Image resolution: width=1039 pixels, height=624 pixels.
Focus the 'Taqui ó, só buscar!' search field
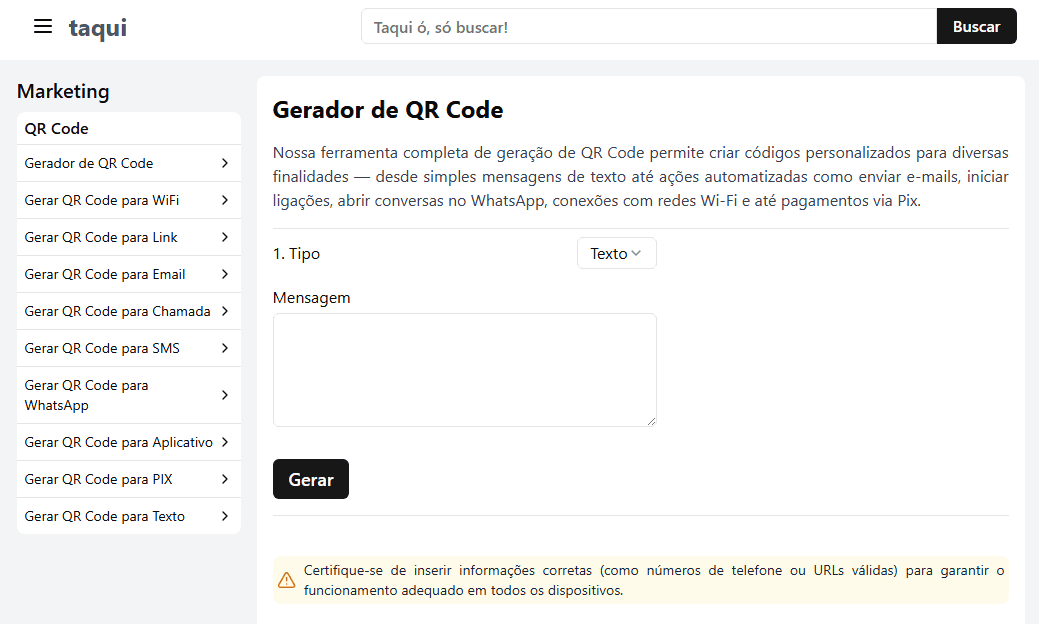[x=649, y=26]
